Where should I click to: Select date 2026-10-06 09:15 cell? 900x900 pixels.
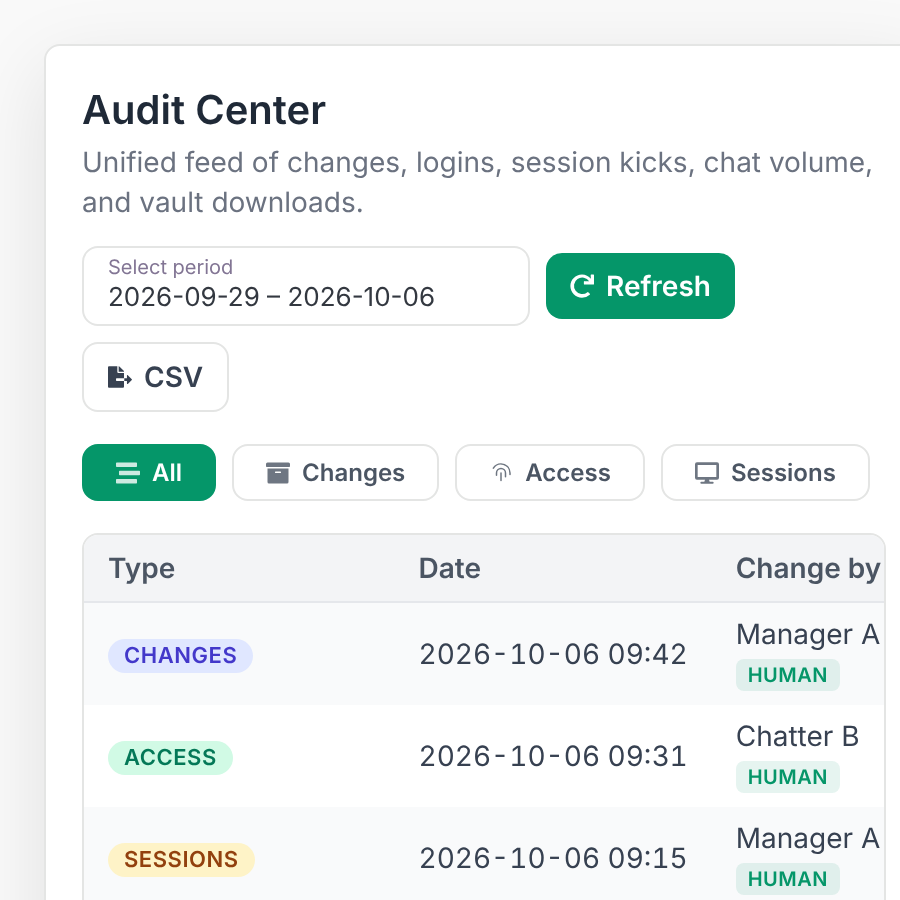point(553,859)
